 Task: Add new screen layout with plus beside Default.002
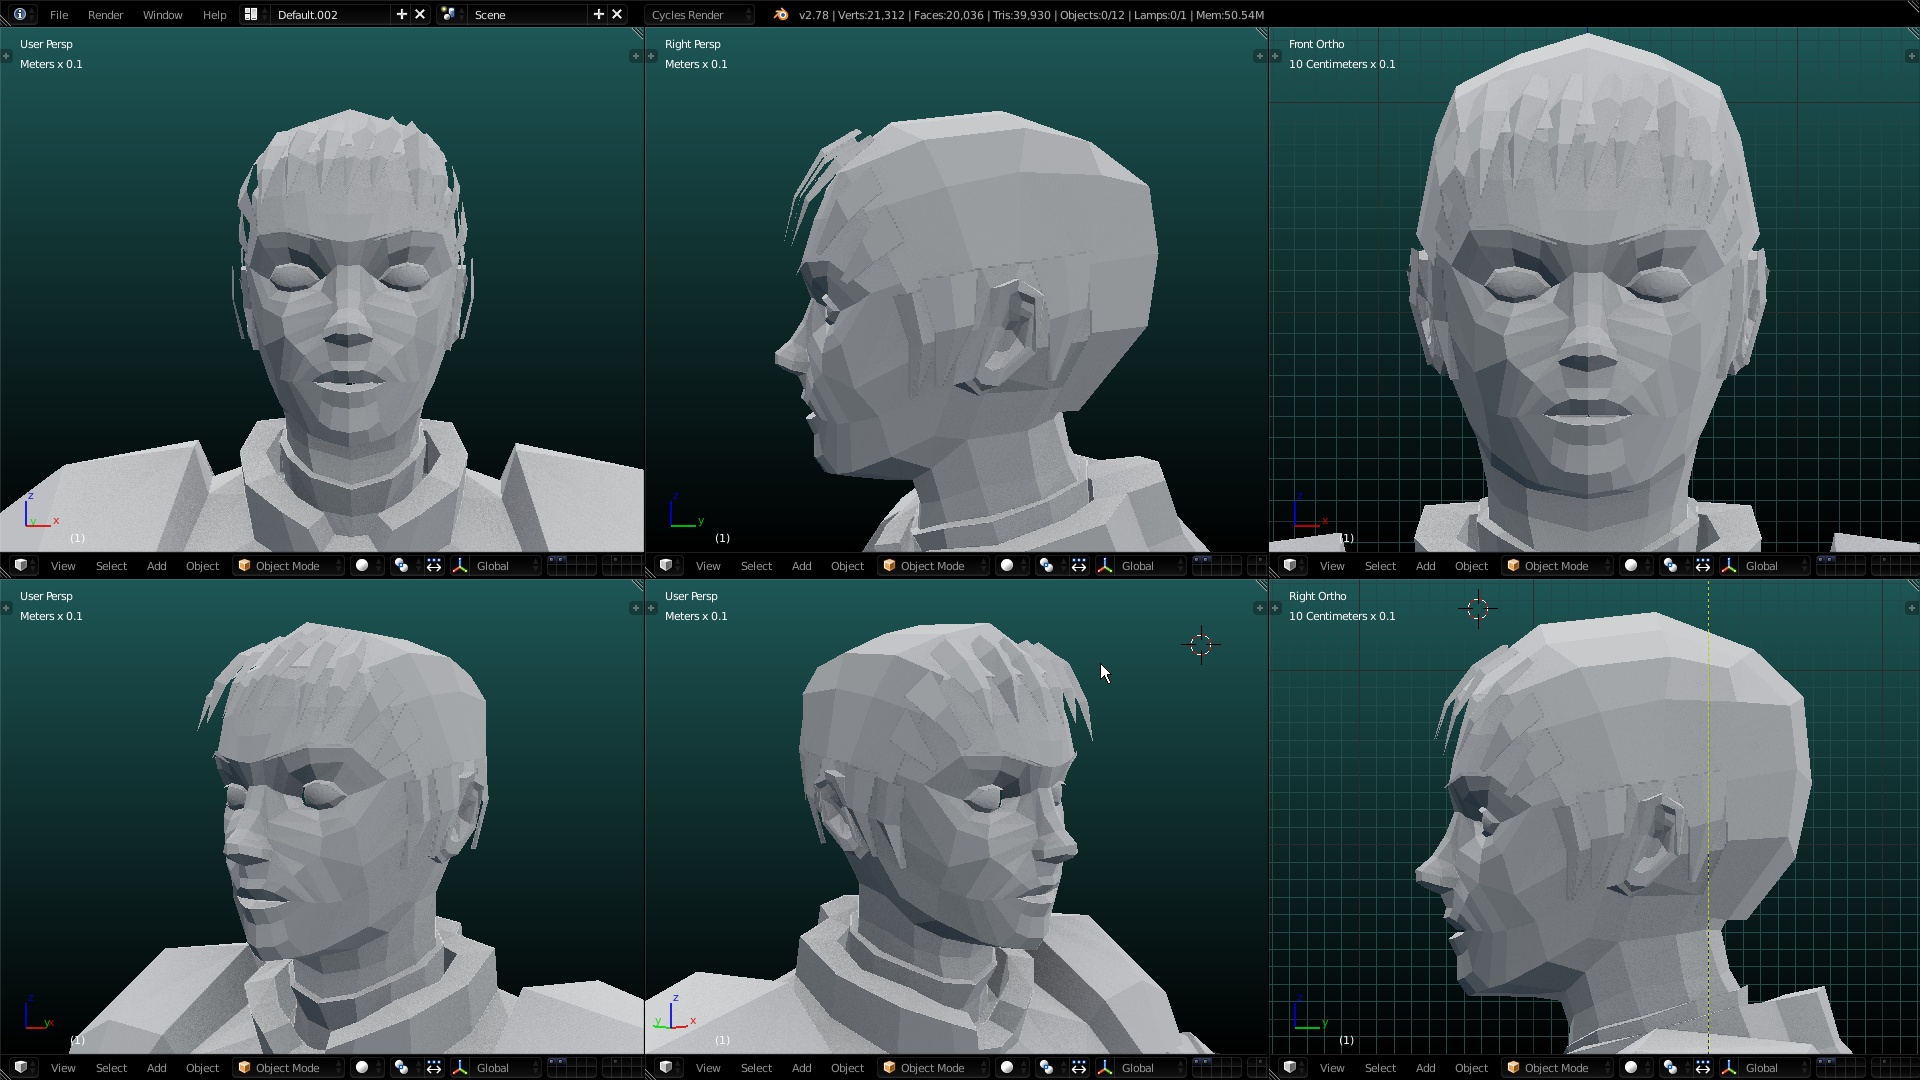(402, 15)
